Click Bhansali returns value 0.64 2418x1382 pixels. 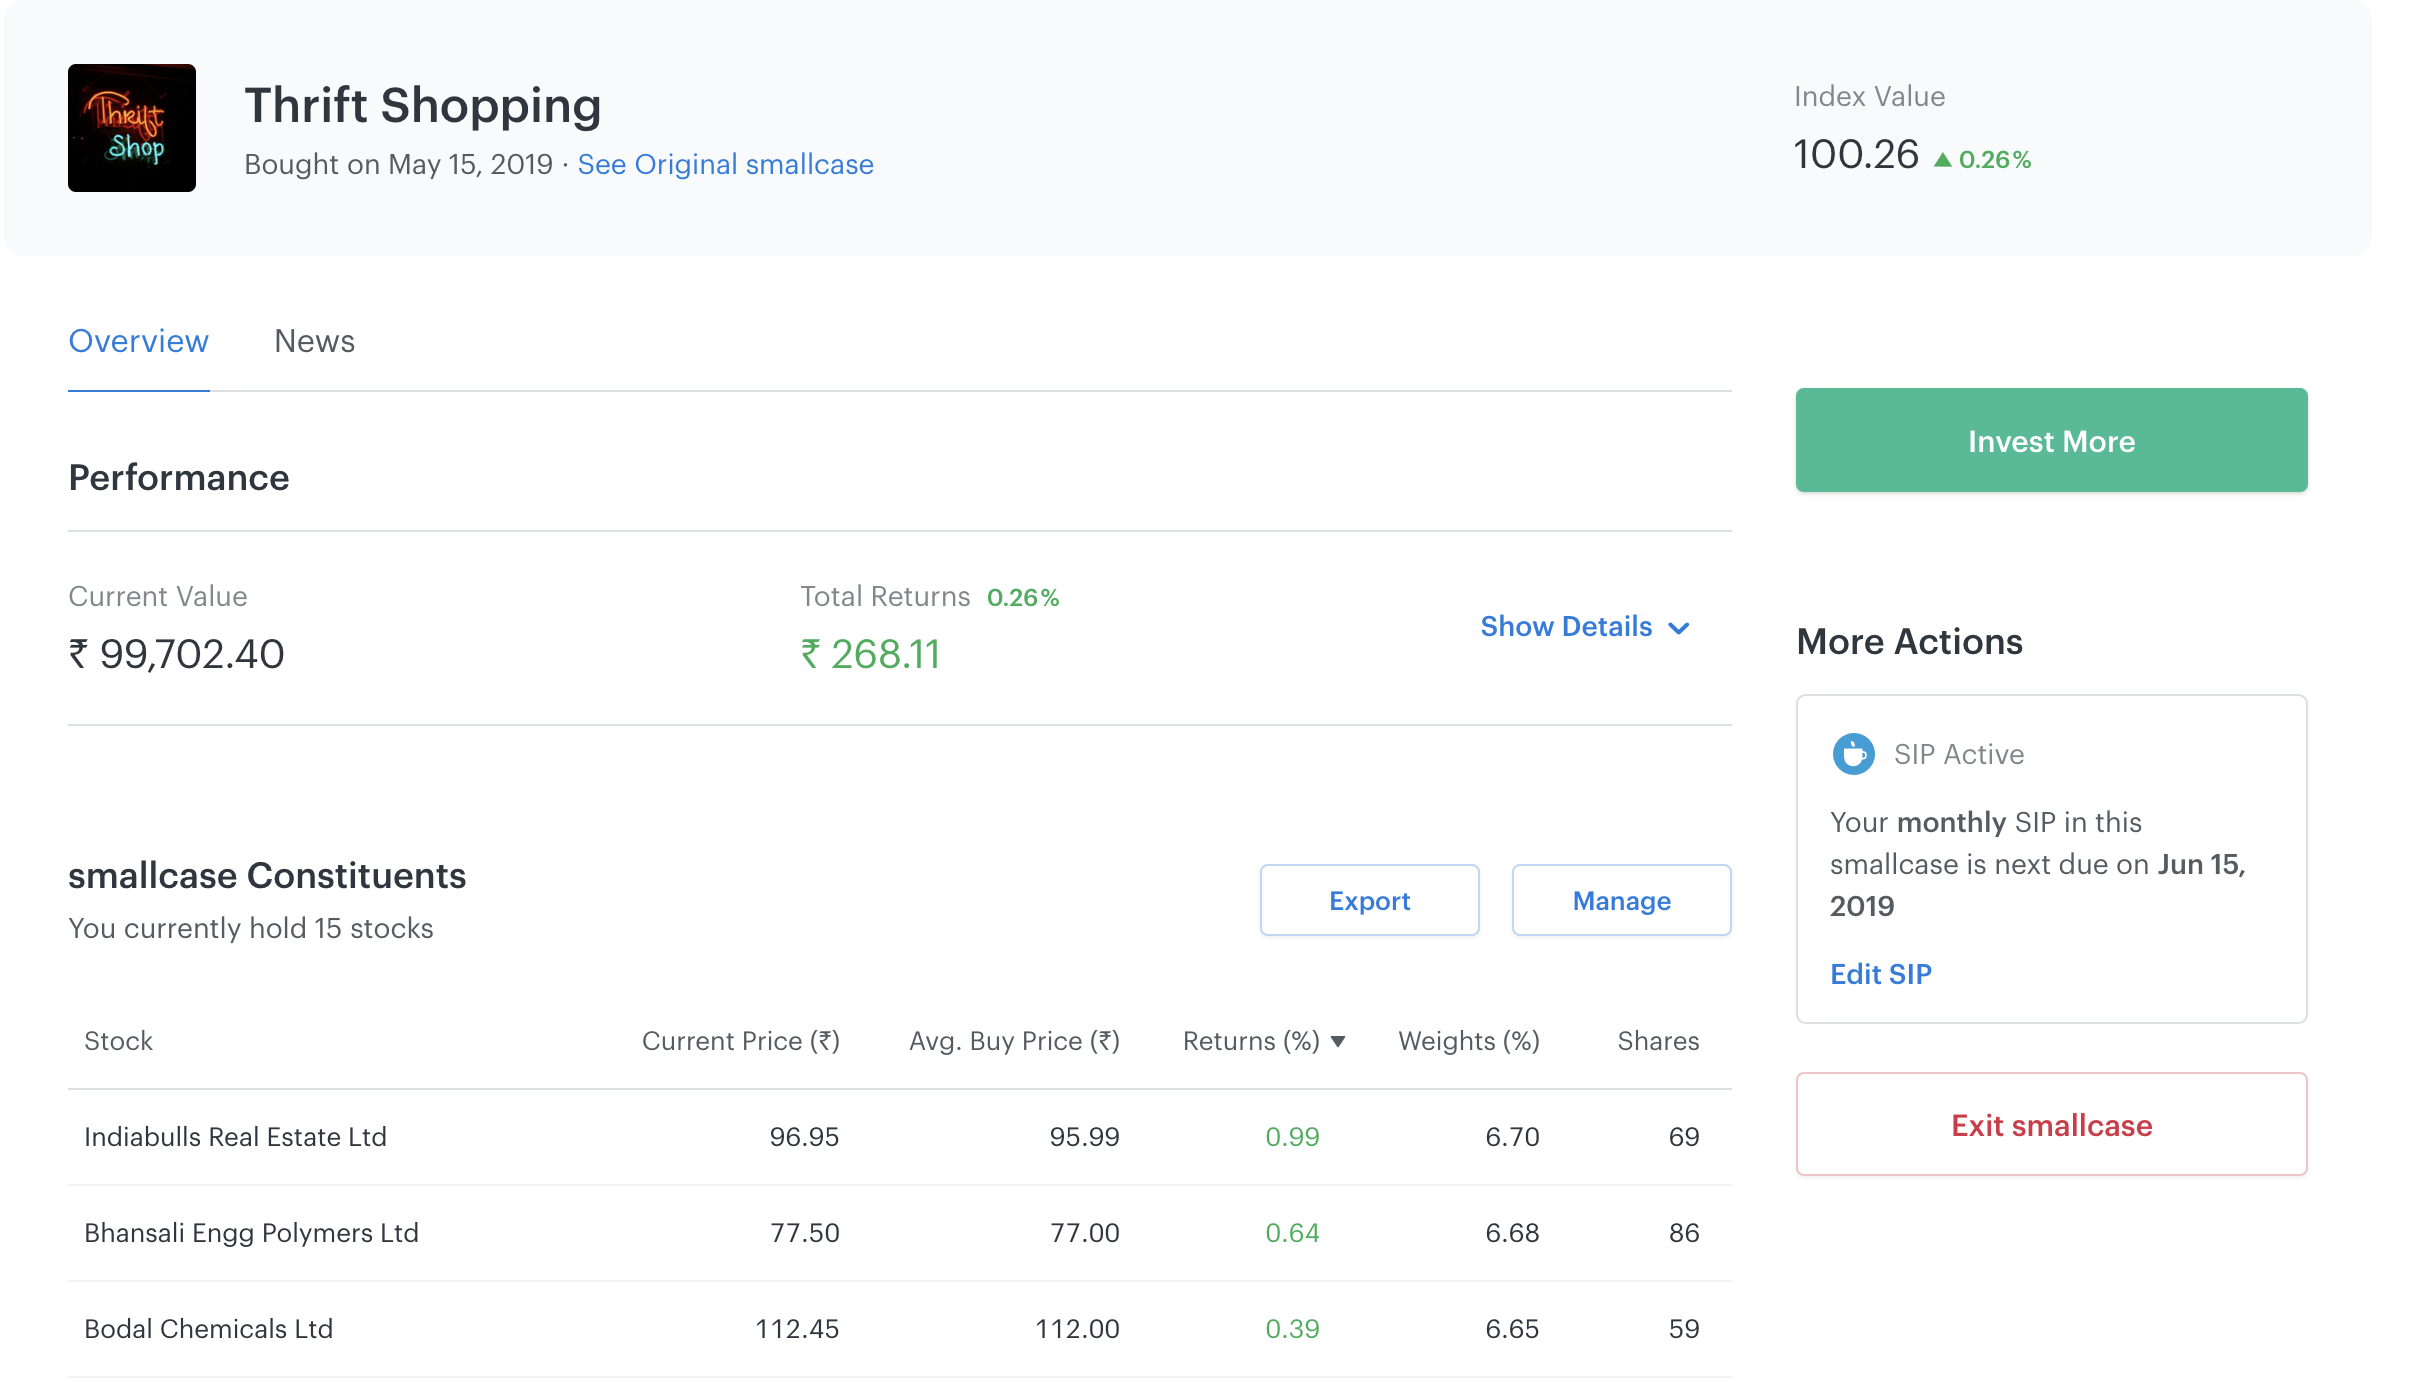tap(1292, 1233)
